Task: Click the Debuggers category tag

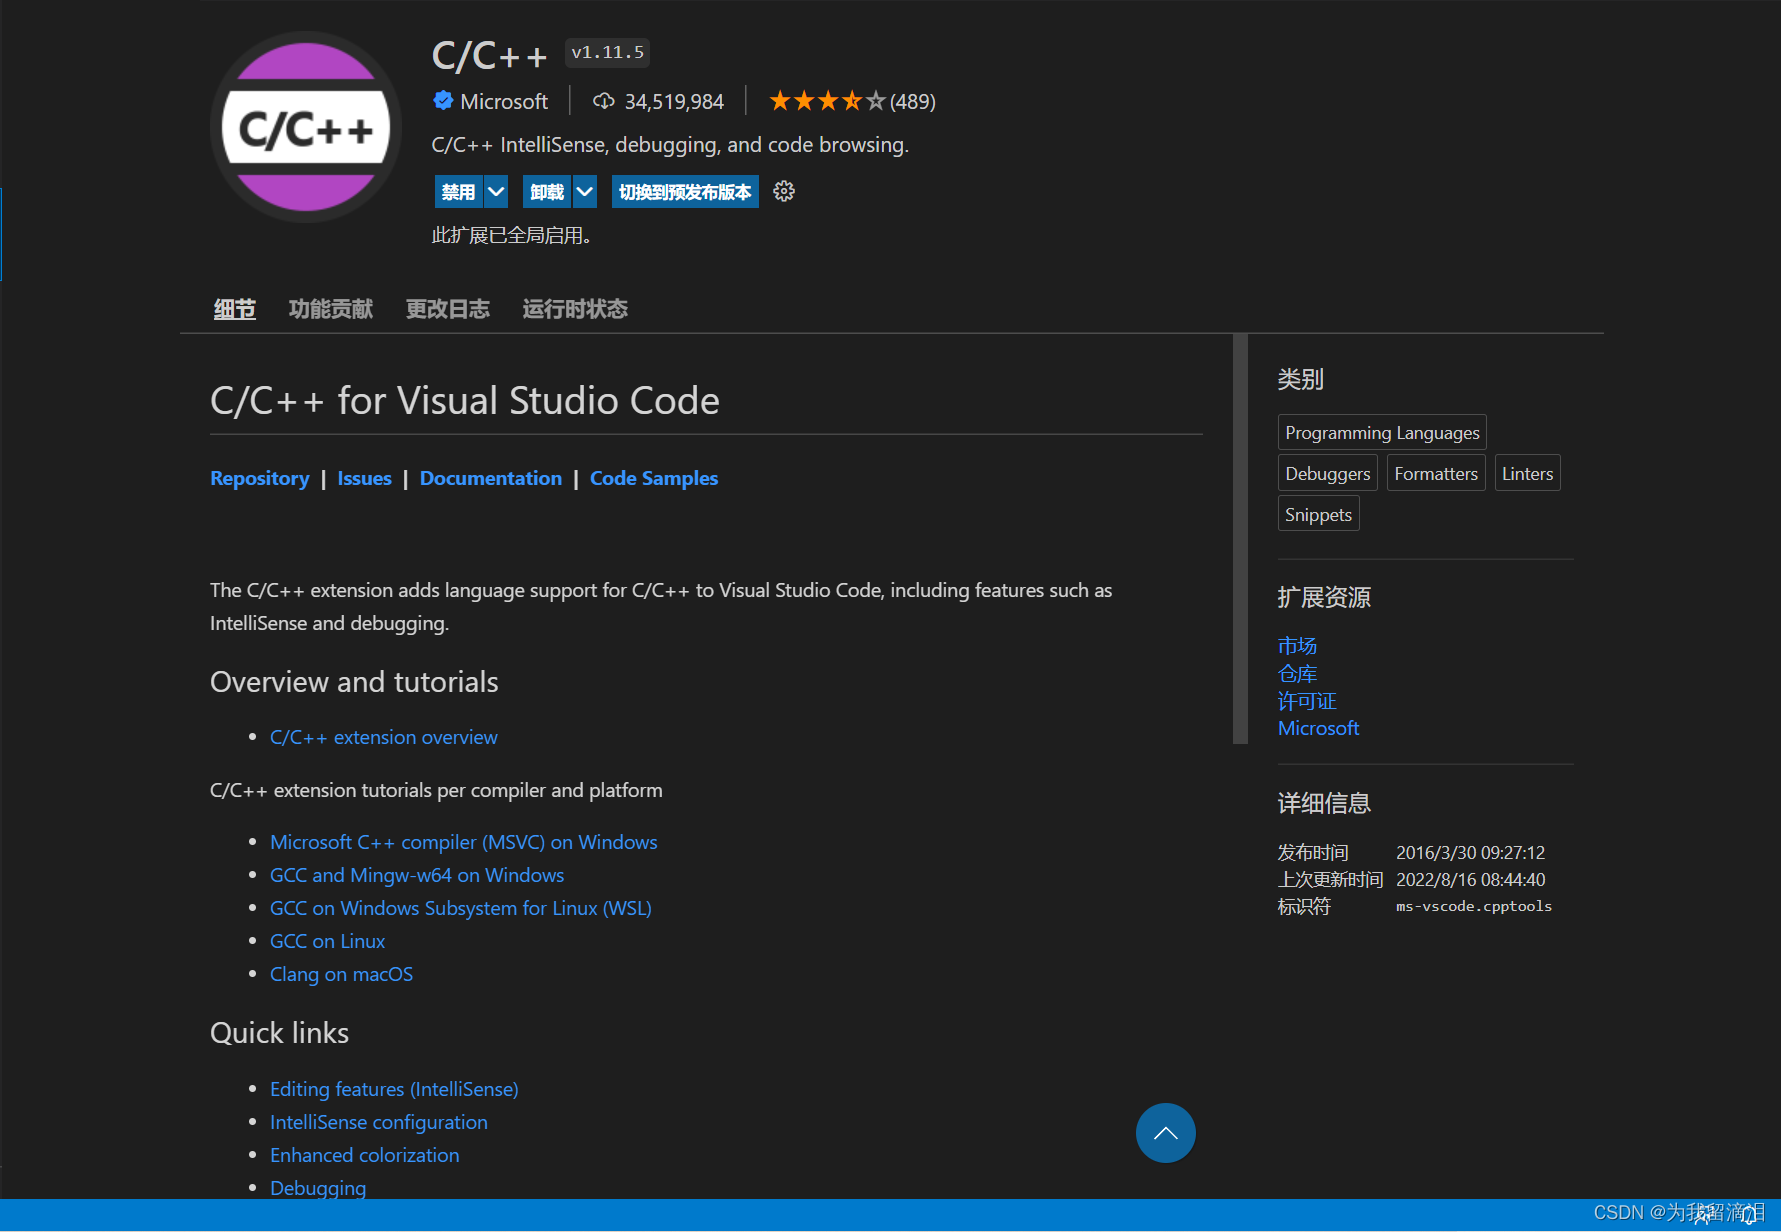Action: 1328,473
